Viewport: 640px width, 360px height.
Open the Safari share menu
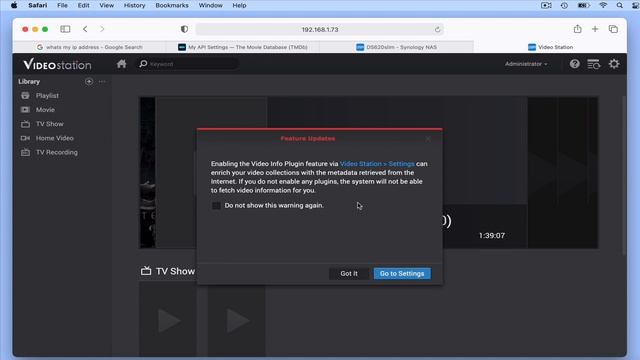click(577, 29)
